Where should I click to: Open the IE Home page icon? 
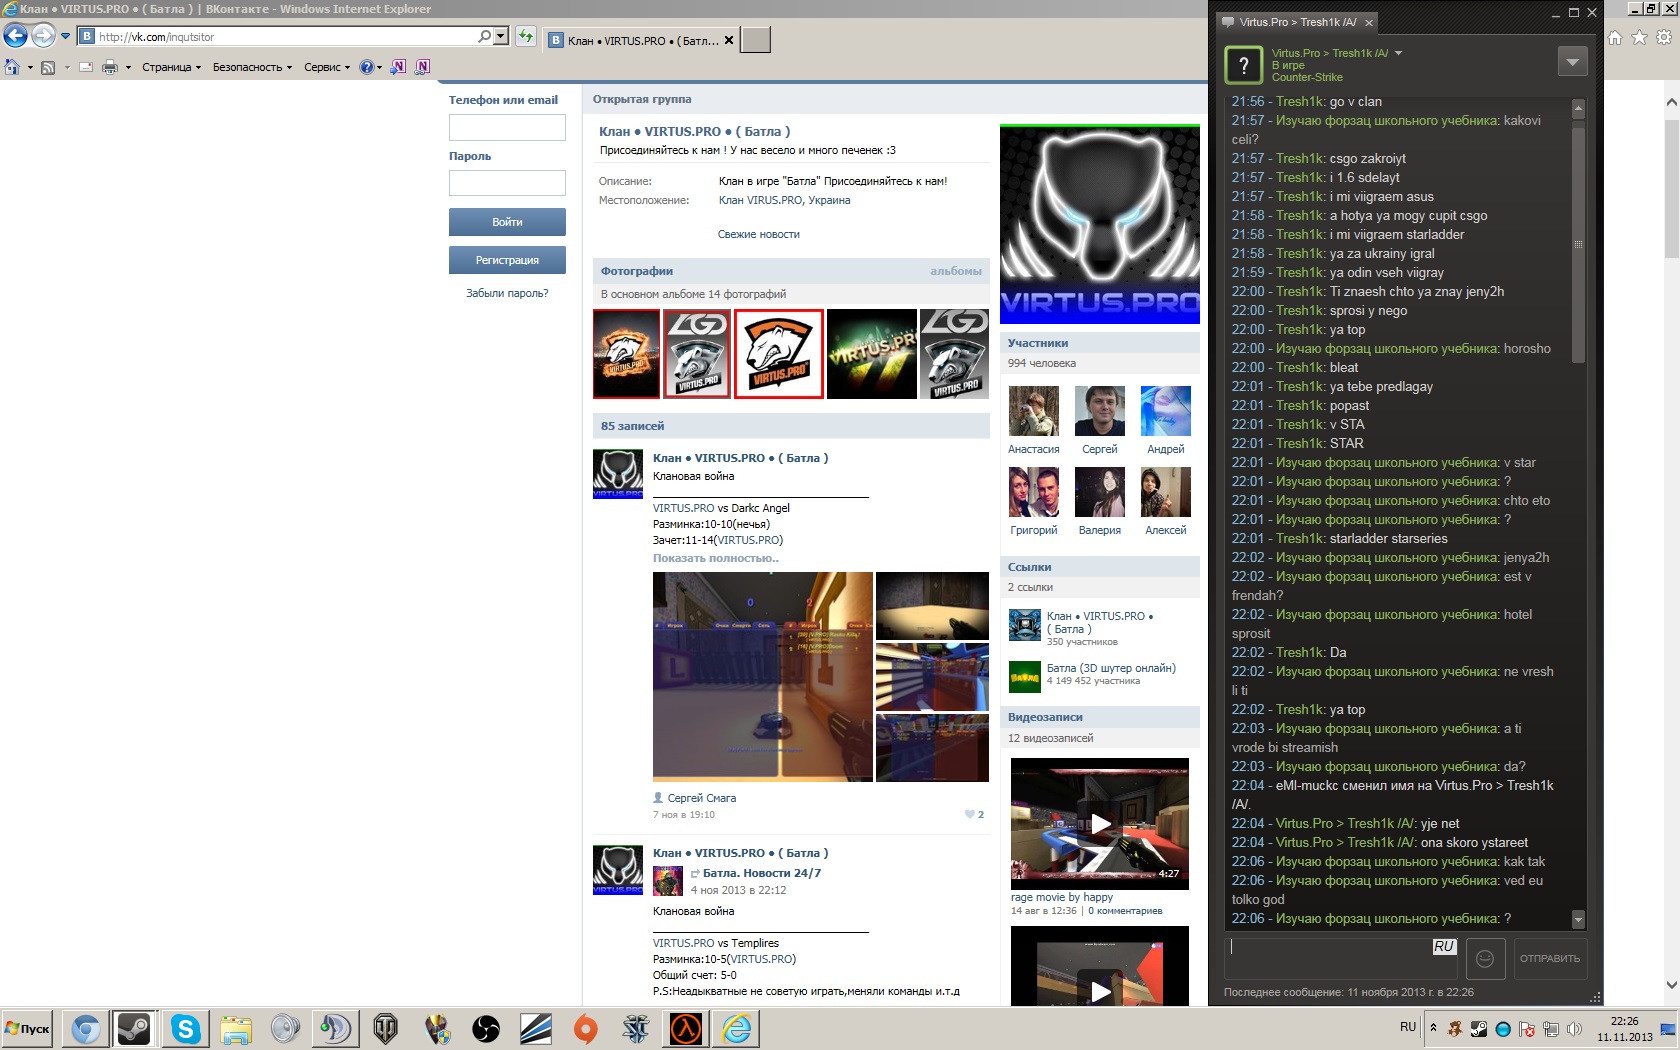(x=12, y=67)
